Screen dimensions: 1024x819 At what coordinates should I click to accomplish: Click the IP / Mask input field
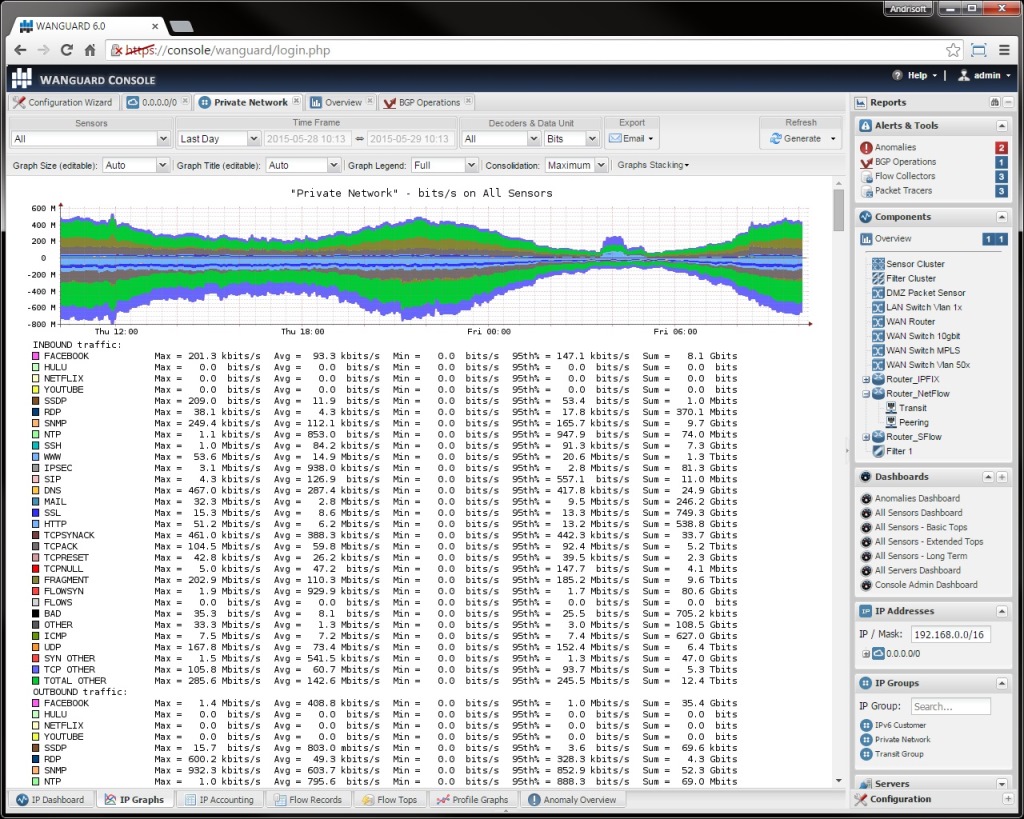coord(948,632)
